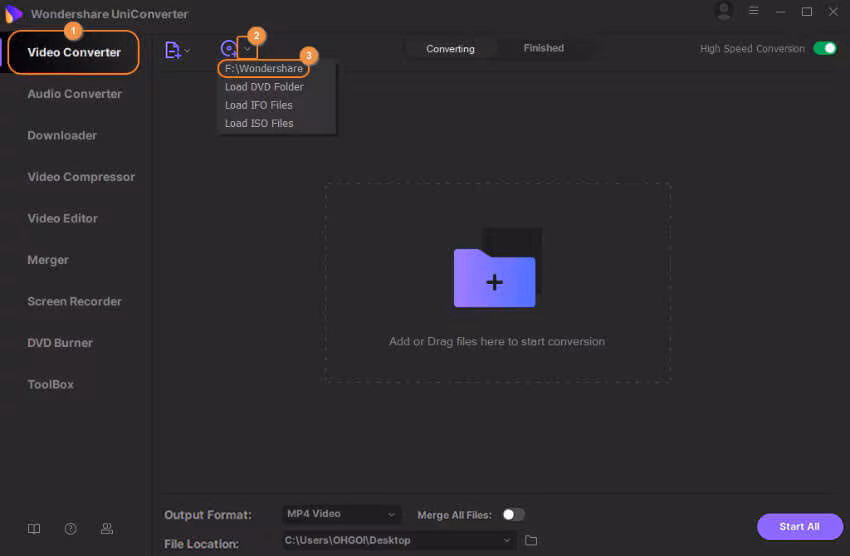Toggle High Speed Conversion switch
Viewport: 850px width, 556px height.
click(825, 48)
